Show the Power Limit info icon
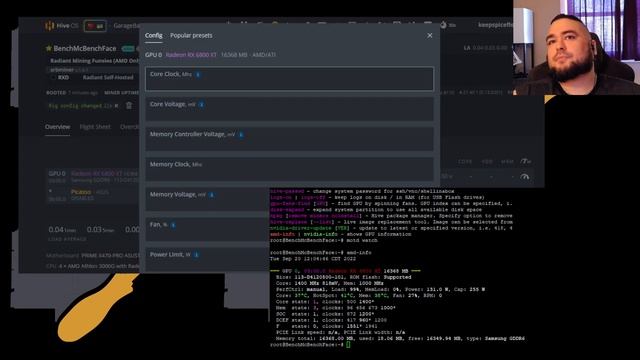The image size is (640, 360). [x=196, y=255]
